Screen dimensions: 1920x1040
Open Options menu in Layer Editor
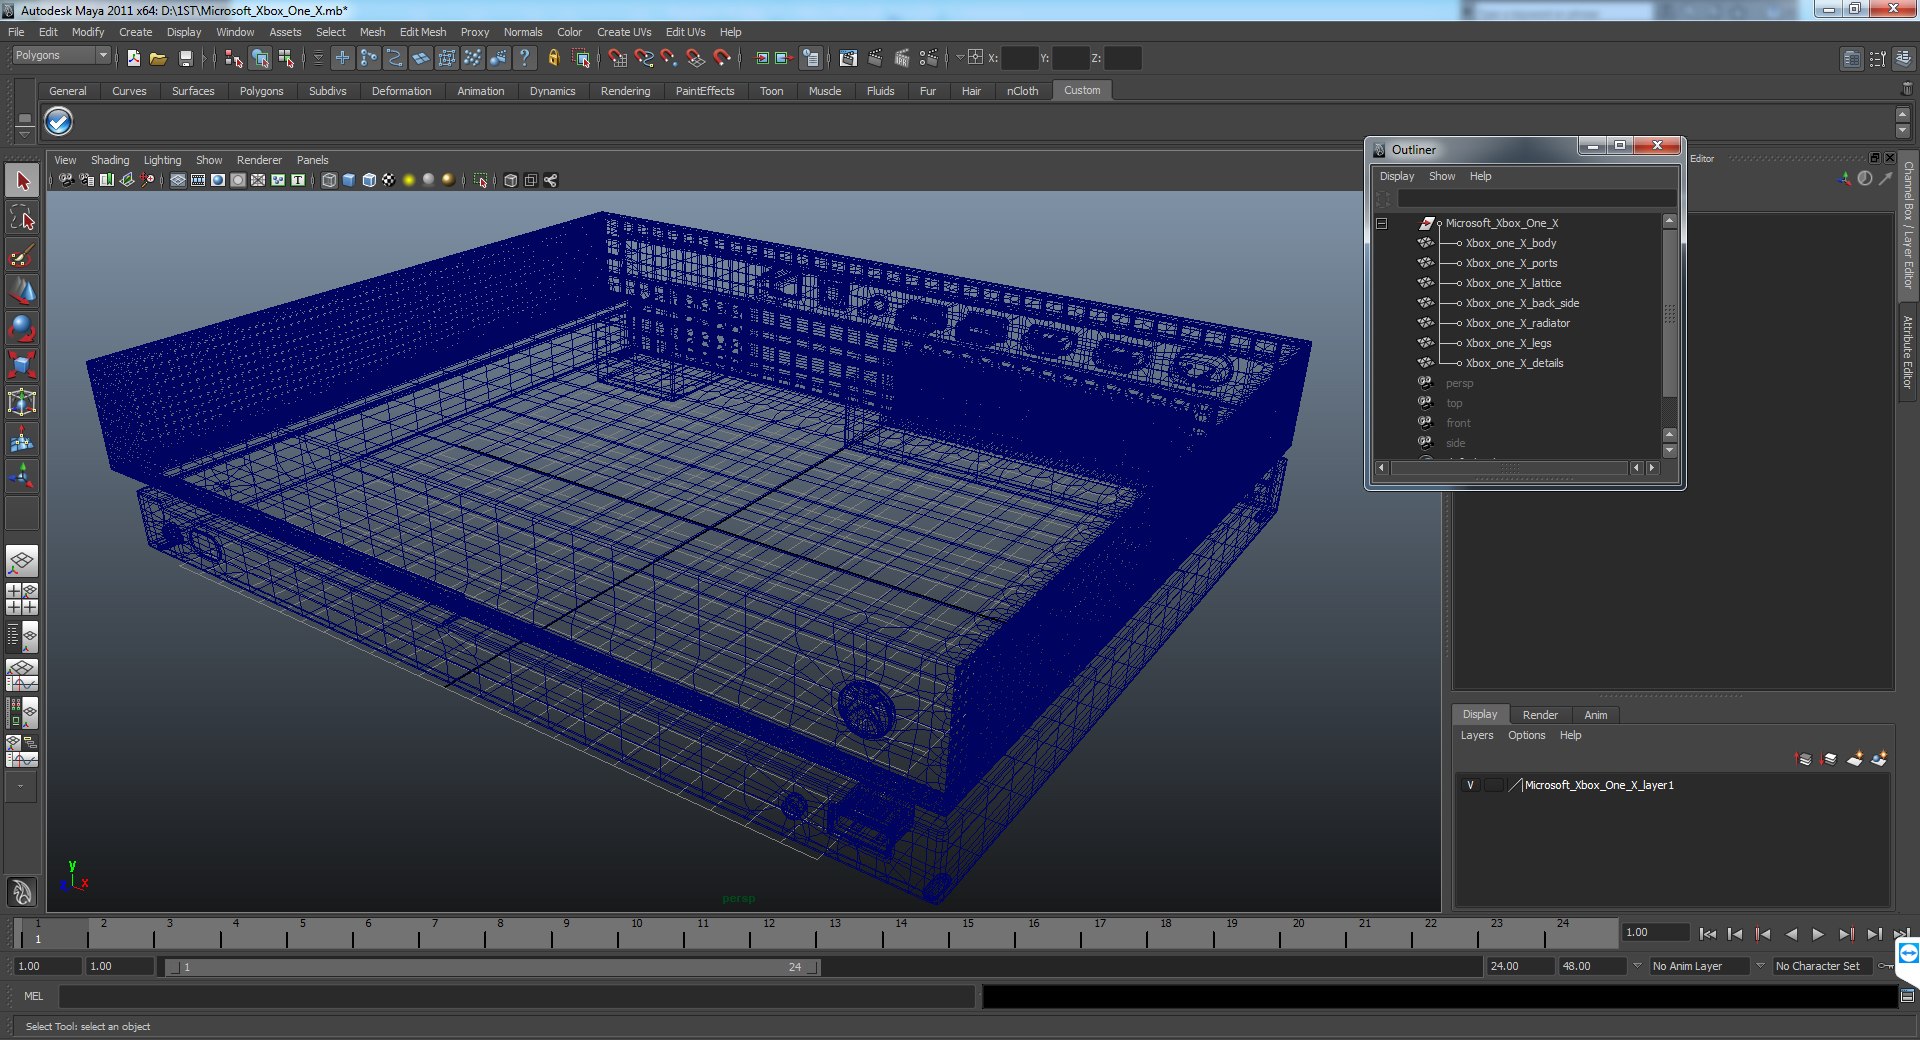[x=1527, y=735]
